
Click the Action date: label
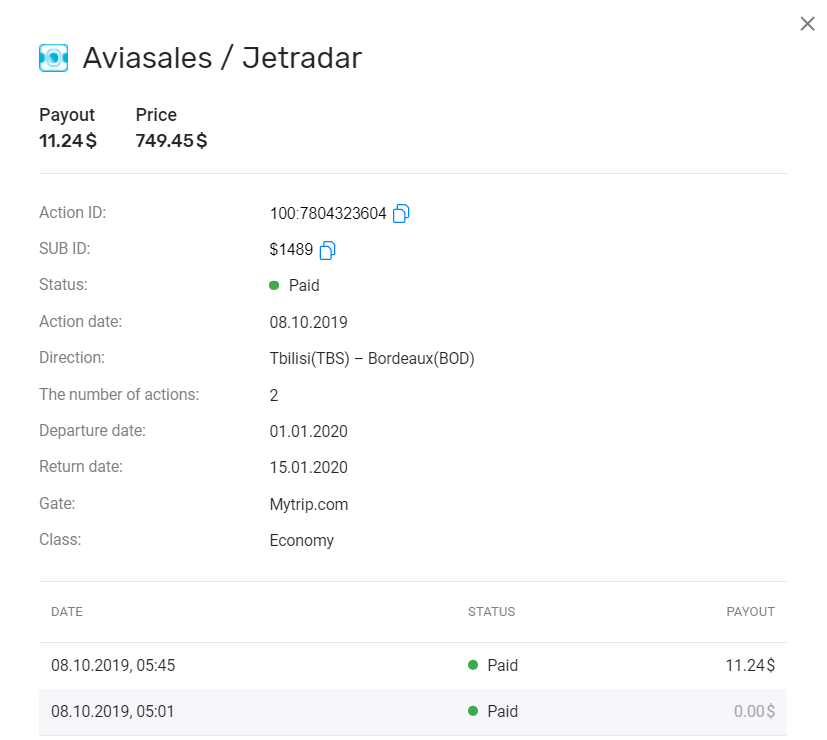pos(81,322)
